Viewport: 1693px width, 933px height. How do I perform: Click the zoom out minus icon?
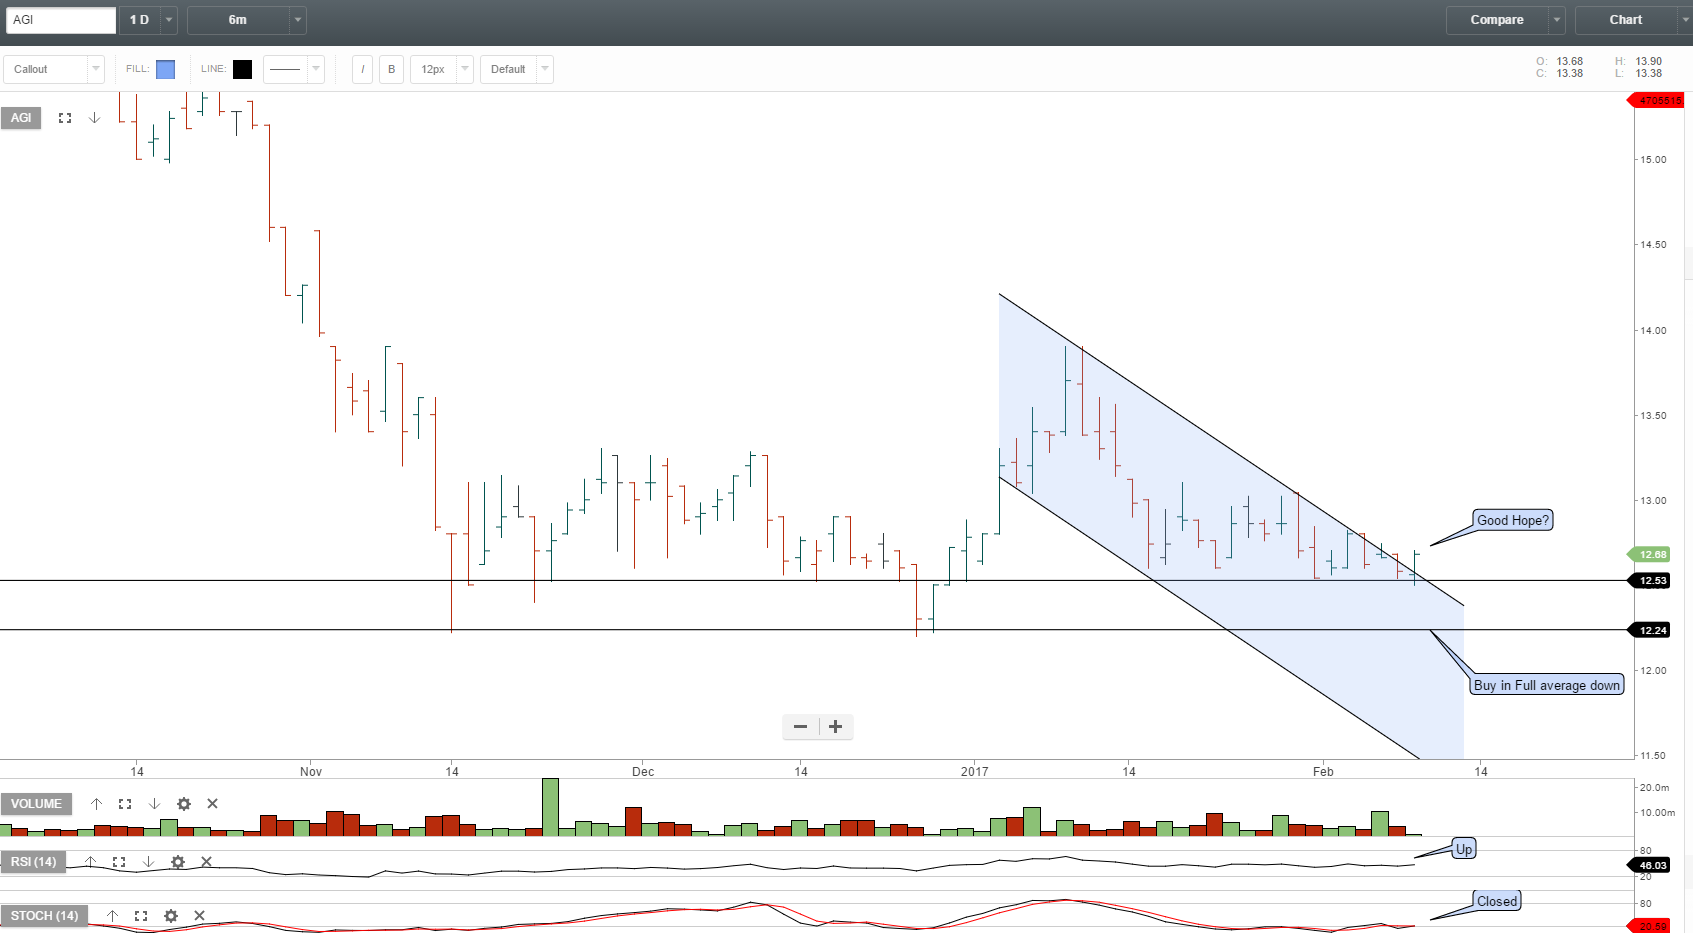pos(799,726)
